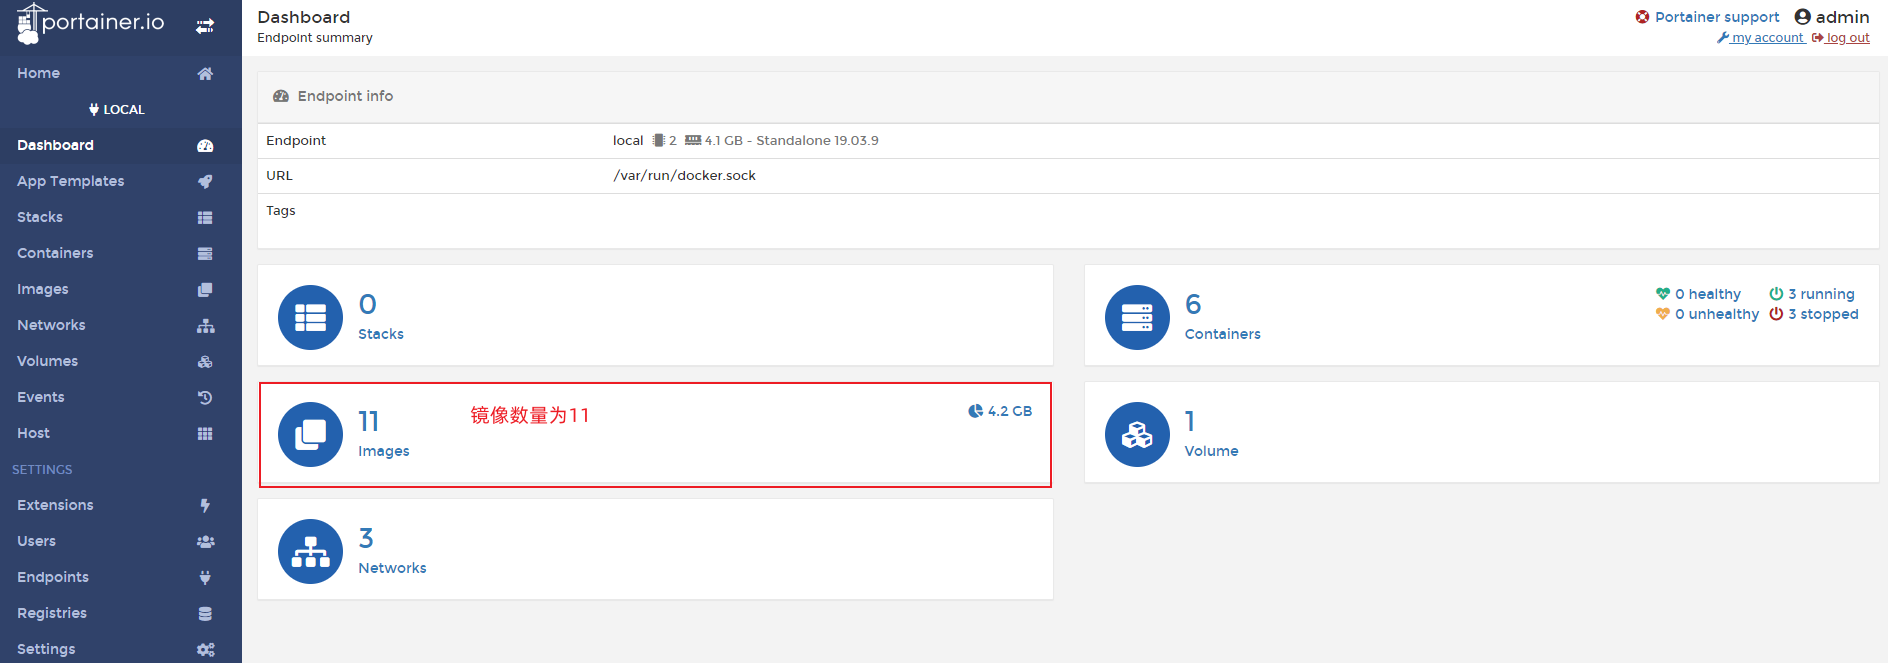Open Networks in the sidebar
The image size is (1888, 663).
tap(121, 325)
